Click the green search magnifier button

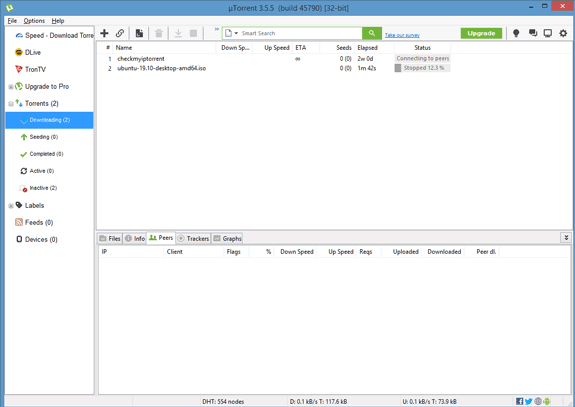(372, 33)
